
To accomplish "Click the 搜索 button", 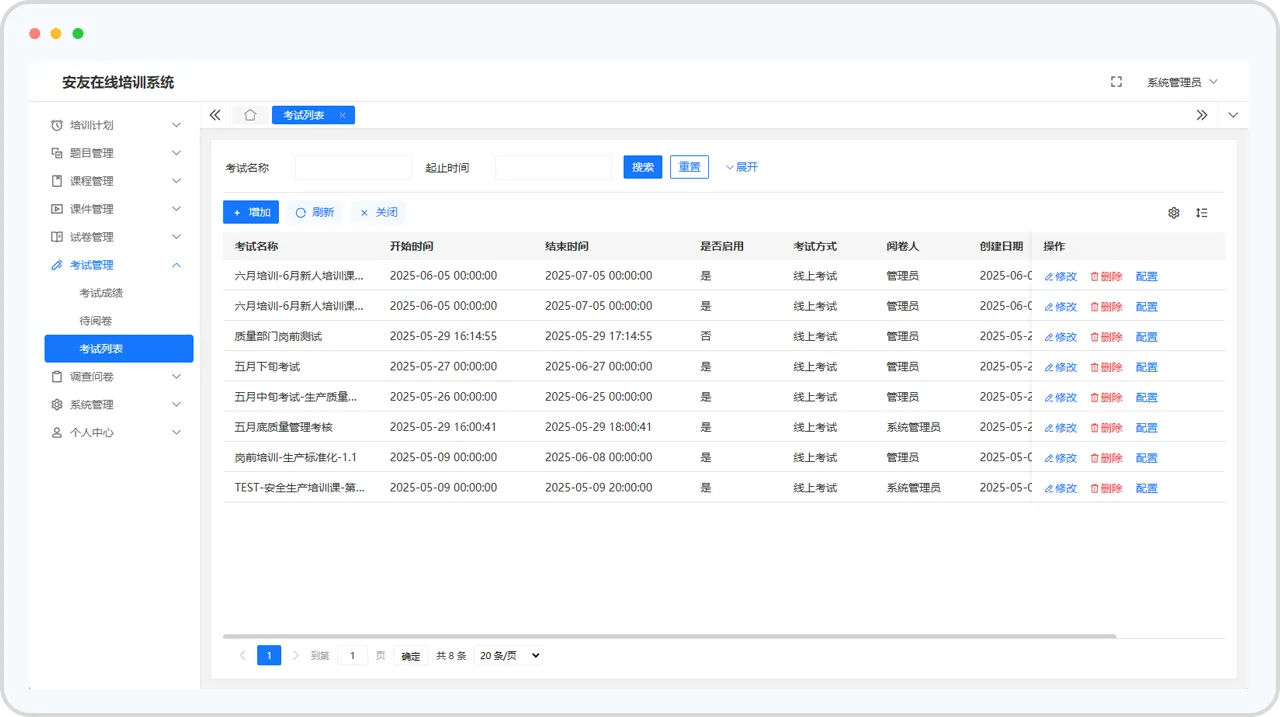I will tap(643, 167).
